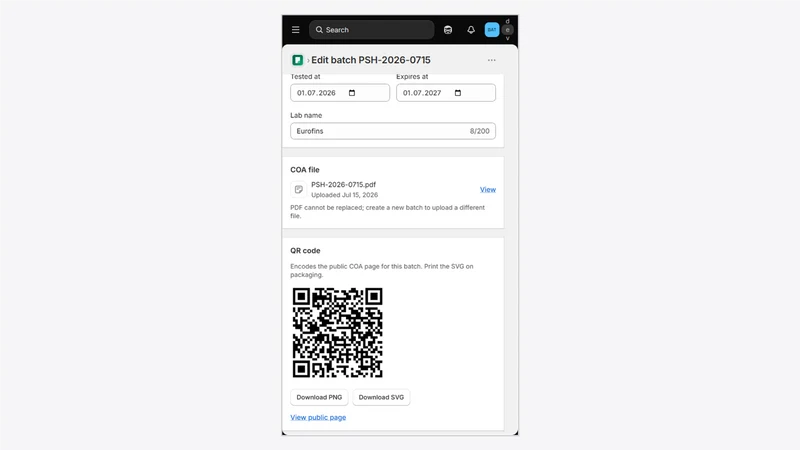The height and width of the screenshot is (450, 800).
Task: Open View public page link
Action: click(x=318, y=417)
